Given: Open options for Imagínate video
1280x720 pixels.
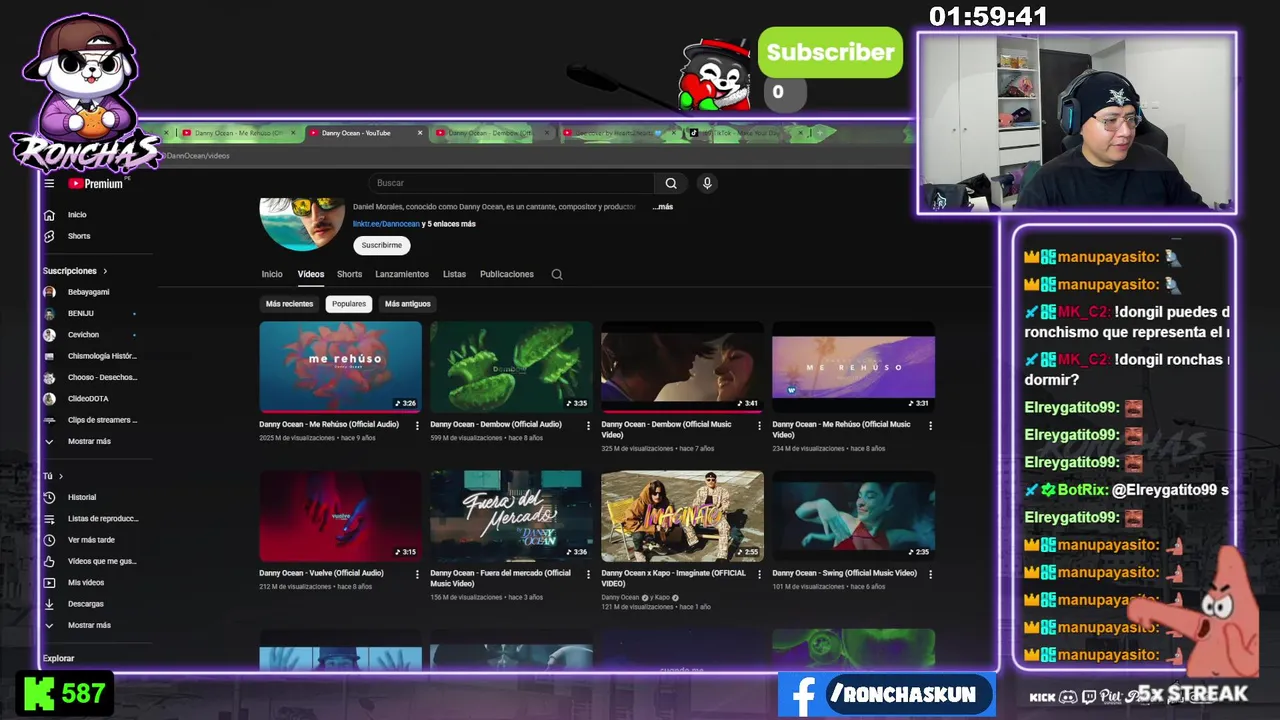Looking at the screenshot, I should [x=759, y=574].
